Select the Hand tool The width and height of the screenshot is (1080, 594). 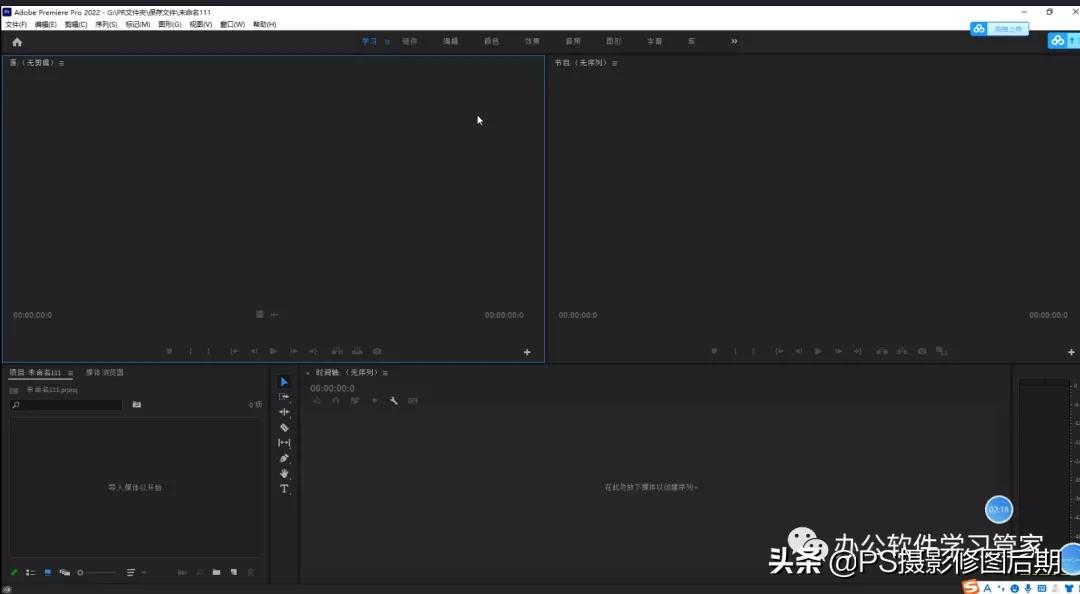click(284, 473)
